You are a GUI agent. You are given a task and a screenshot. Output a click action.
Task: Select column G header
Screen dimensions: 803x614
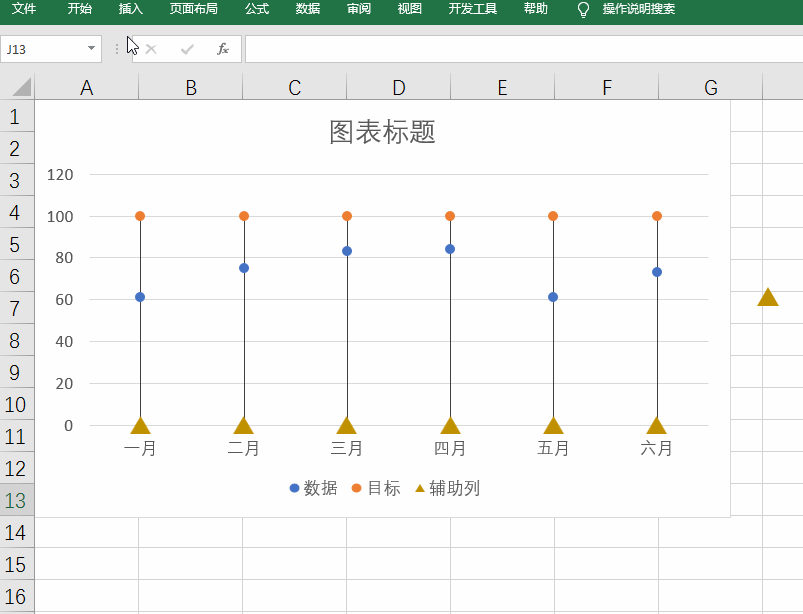[x=710, y=88]
